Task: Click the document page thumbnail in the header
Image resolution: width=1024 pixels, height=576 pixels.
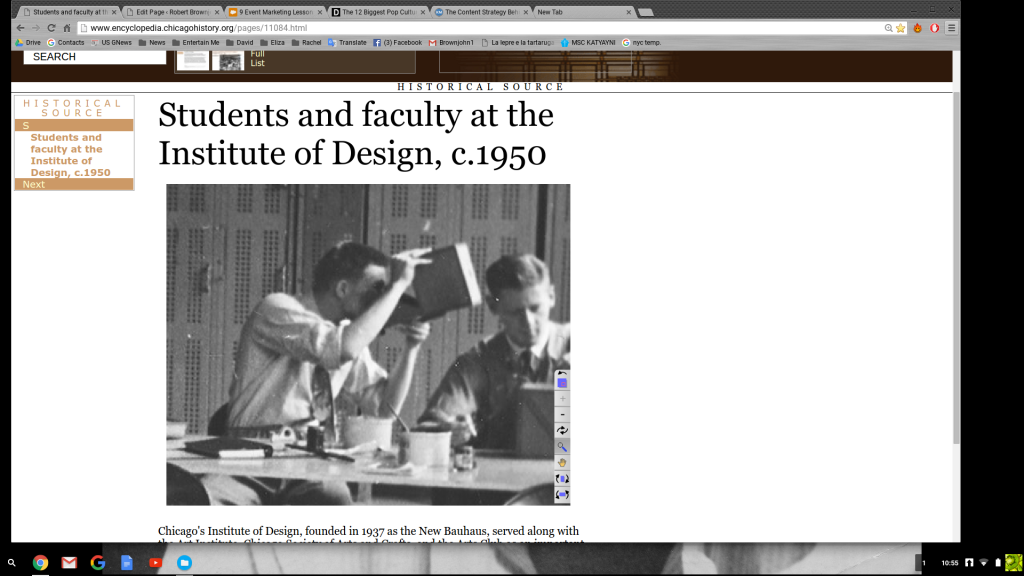Action: 193,60
